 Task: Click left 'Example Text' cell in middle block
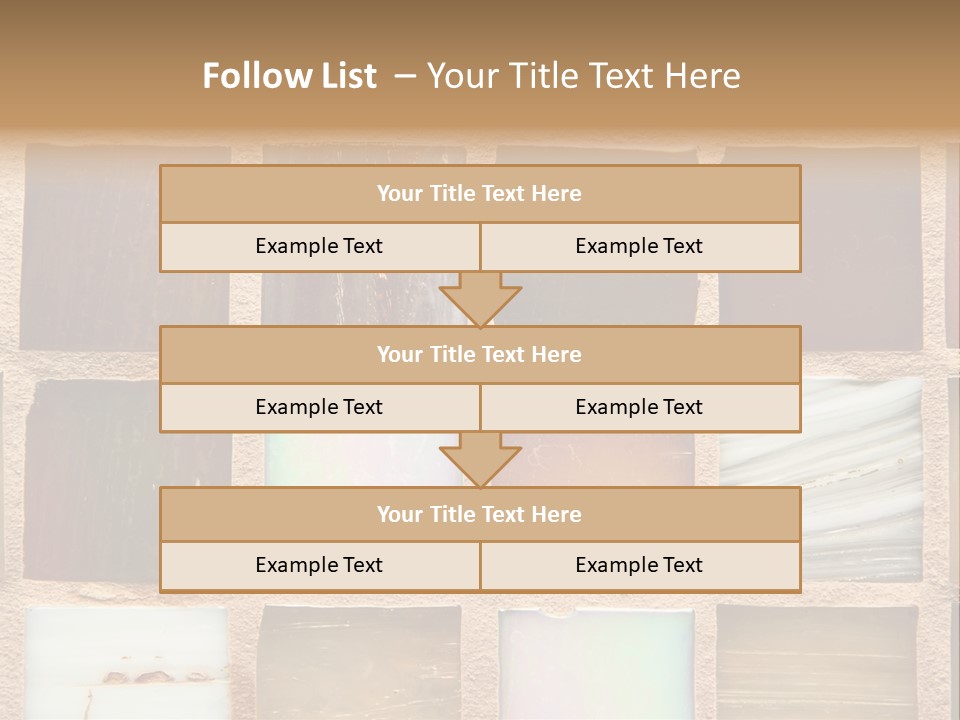pyautogui.click(x=319, y=407)
